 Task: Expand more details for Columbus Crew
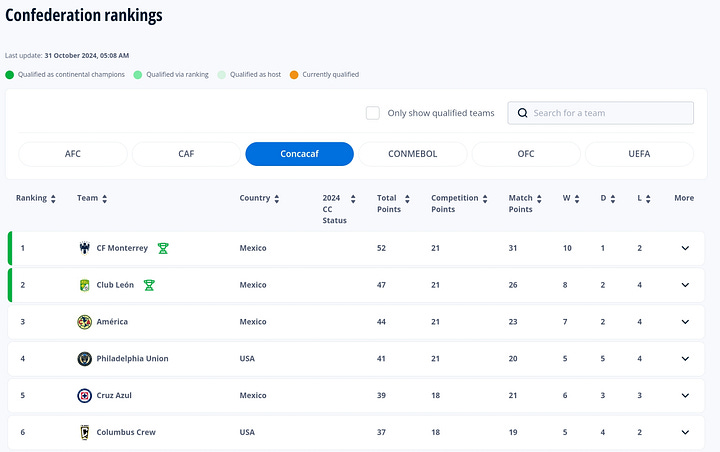point(685,432)
